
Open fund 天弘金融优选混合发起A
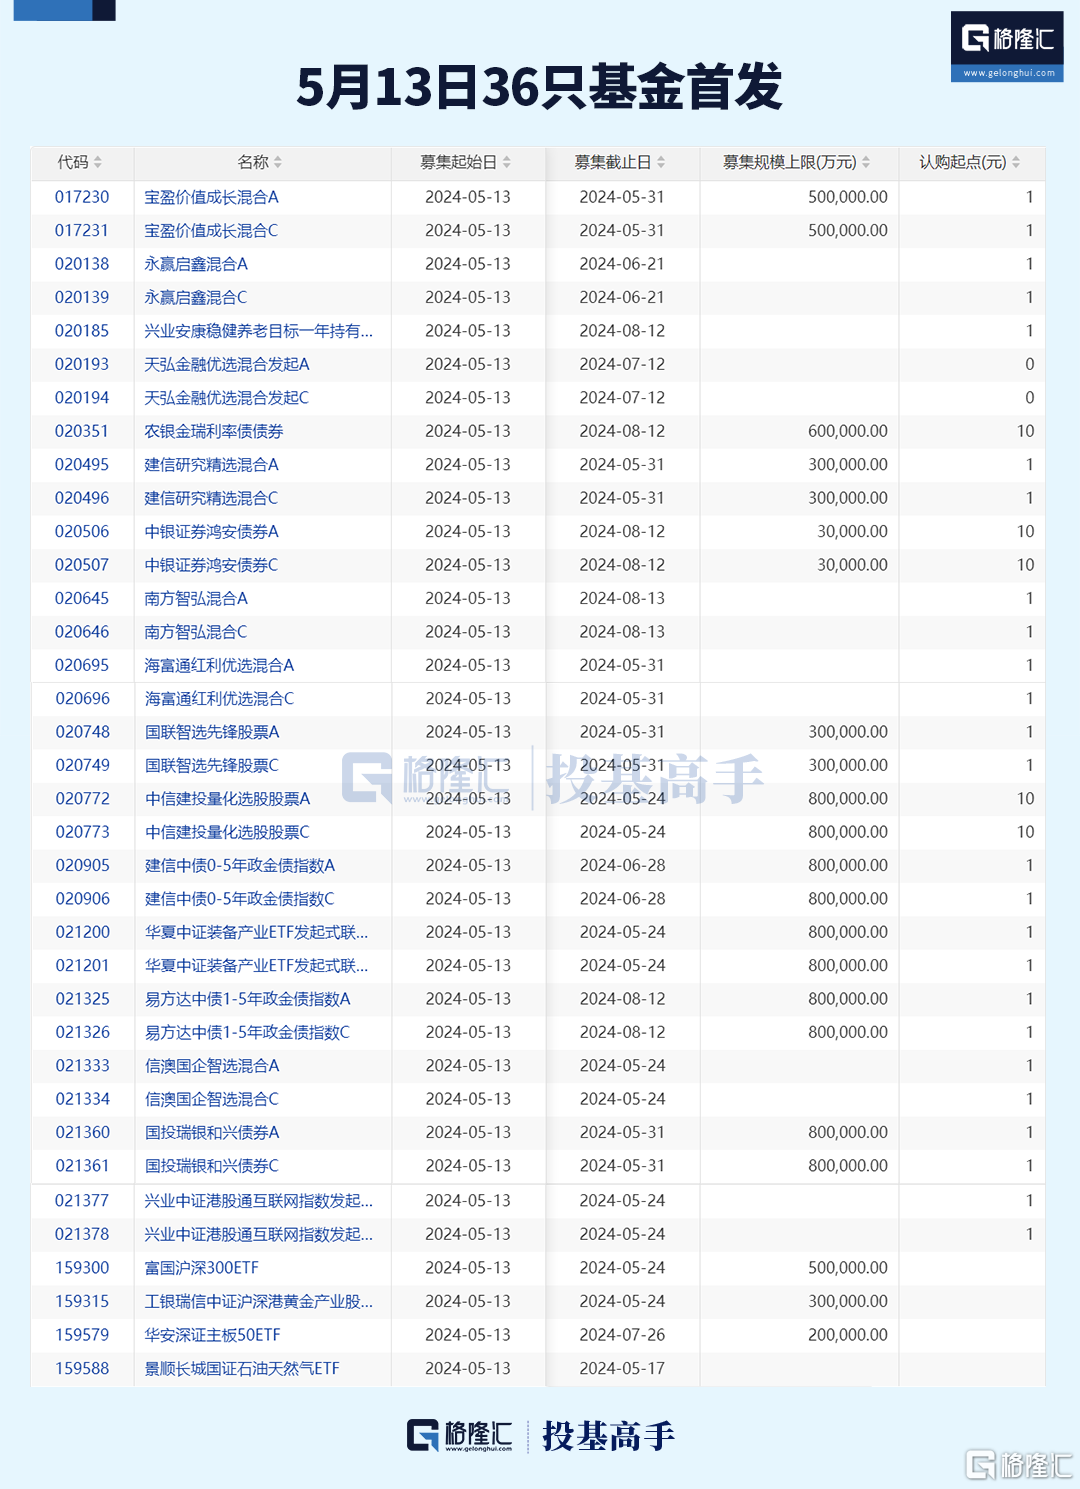tap(227, 364)
